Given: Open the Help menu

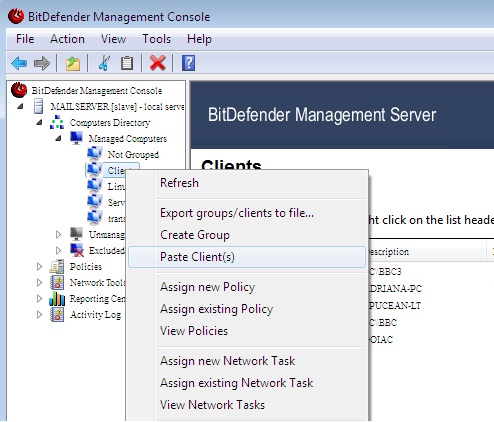Looking at the screenshot, I should point(199,39).
